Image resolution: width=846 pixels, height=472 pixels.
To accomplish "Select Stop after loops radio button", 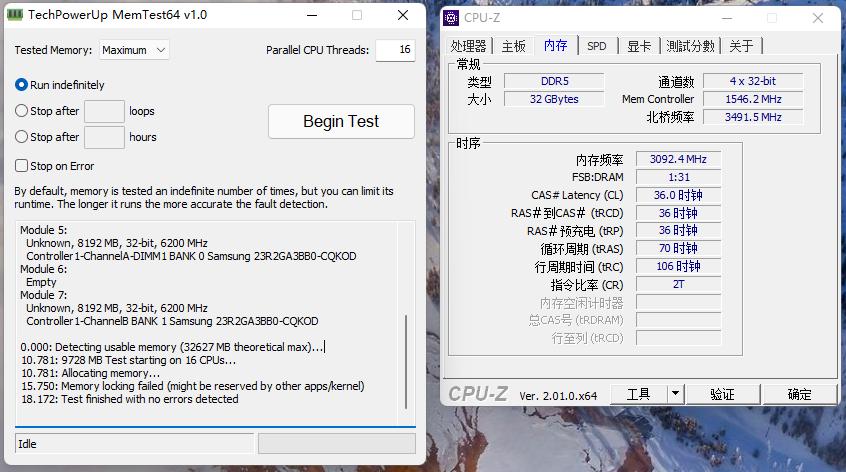I will (x=21, y=111).
